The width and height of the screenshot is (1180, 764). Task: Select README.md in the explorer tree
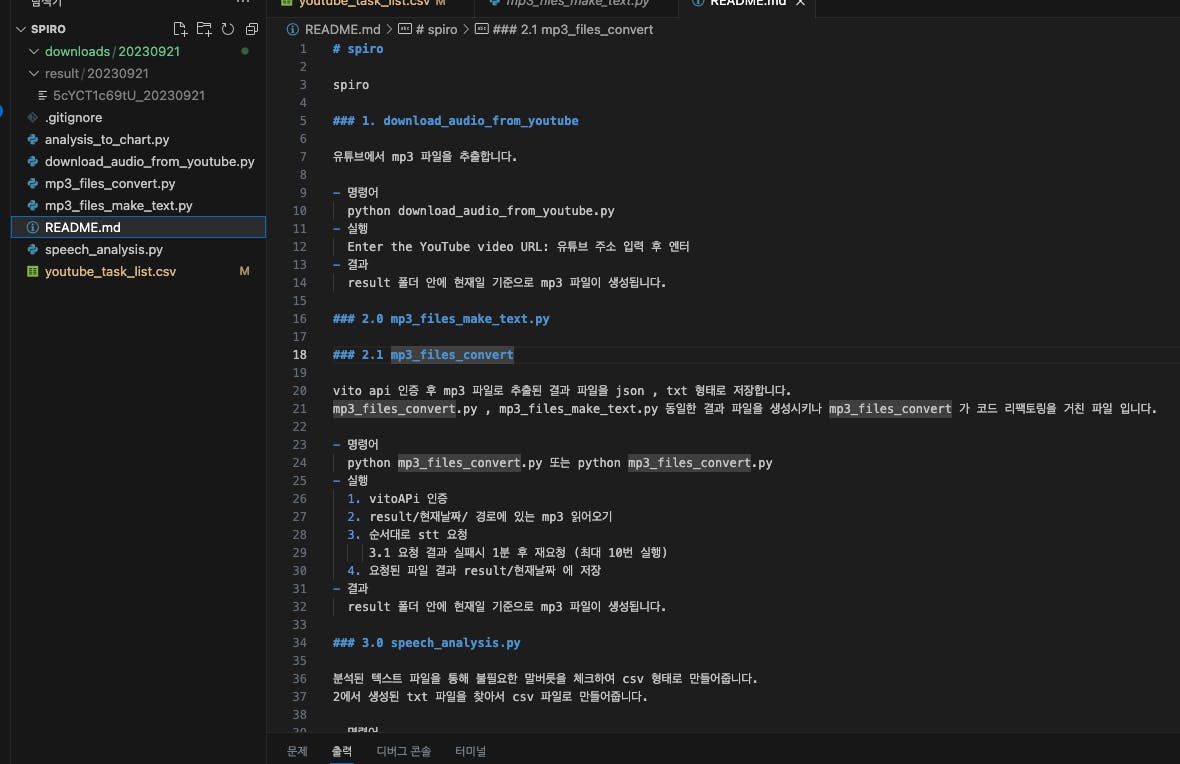click(138, 227)
